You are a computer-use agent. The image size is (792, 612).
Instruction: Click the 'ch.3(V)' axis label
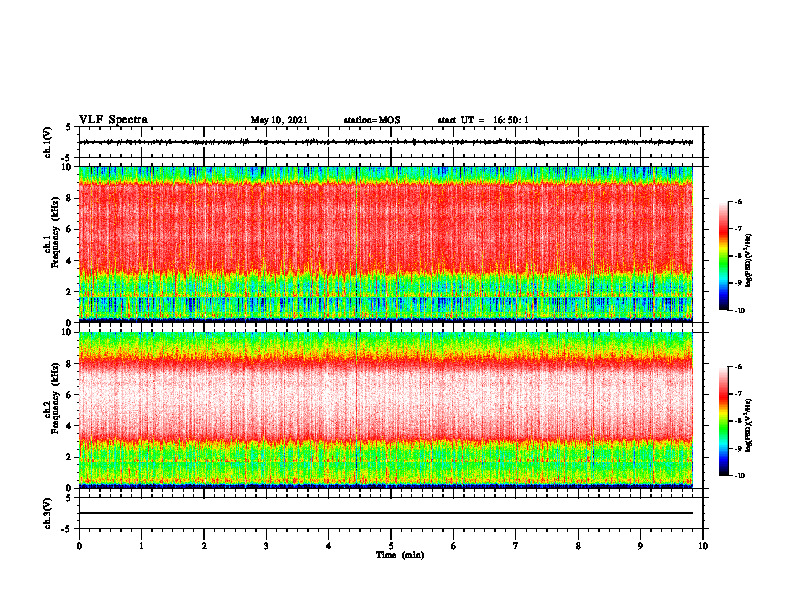(48, 513)
